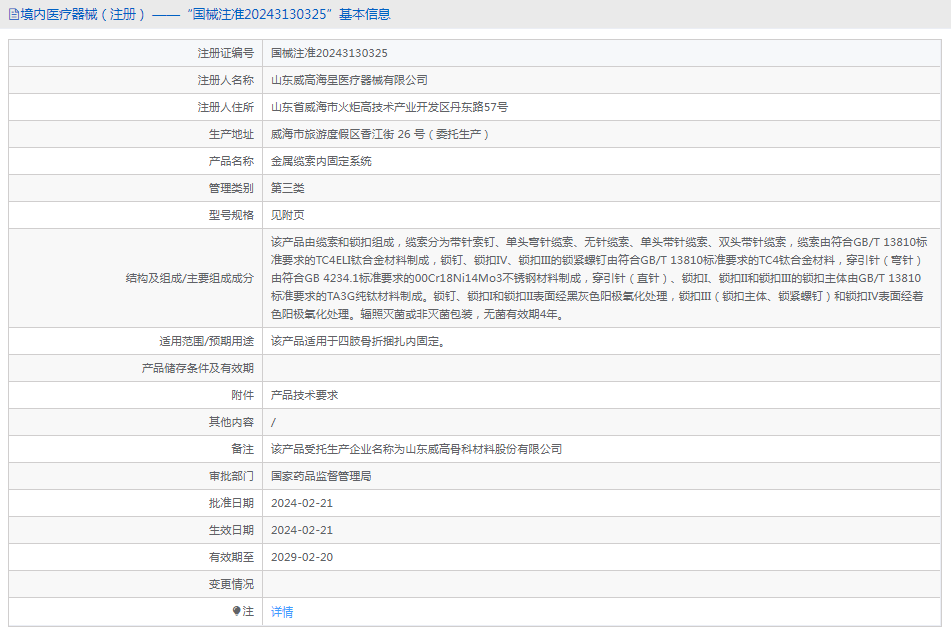Click the 适用范围/预期用途 label
The width and height of the screenshot is (951, 632).
(x=207, y=341)
